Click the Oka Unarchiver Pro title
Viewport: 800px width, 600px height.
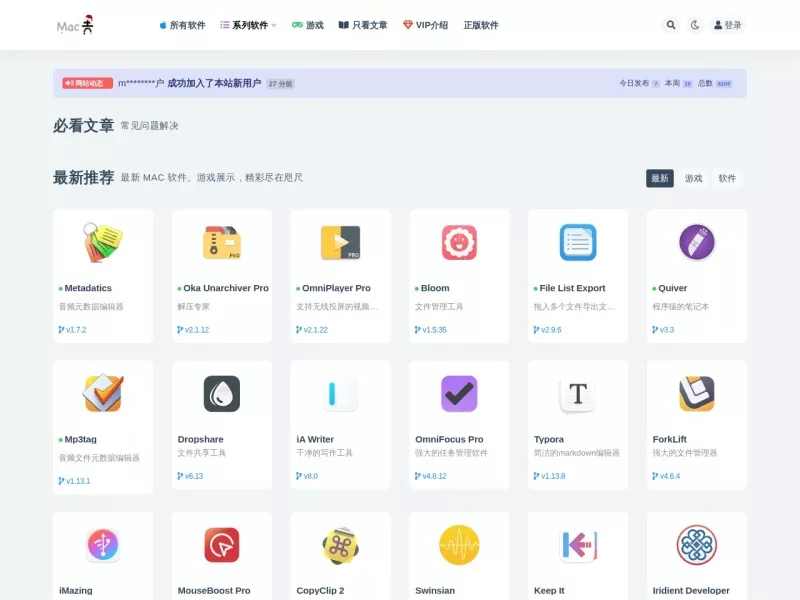point(226,288)
